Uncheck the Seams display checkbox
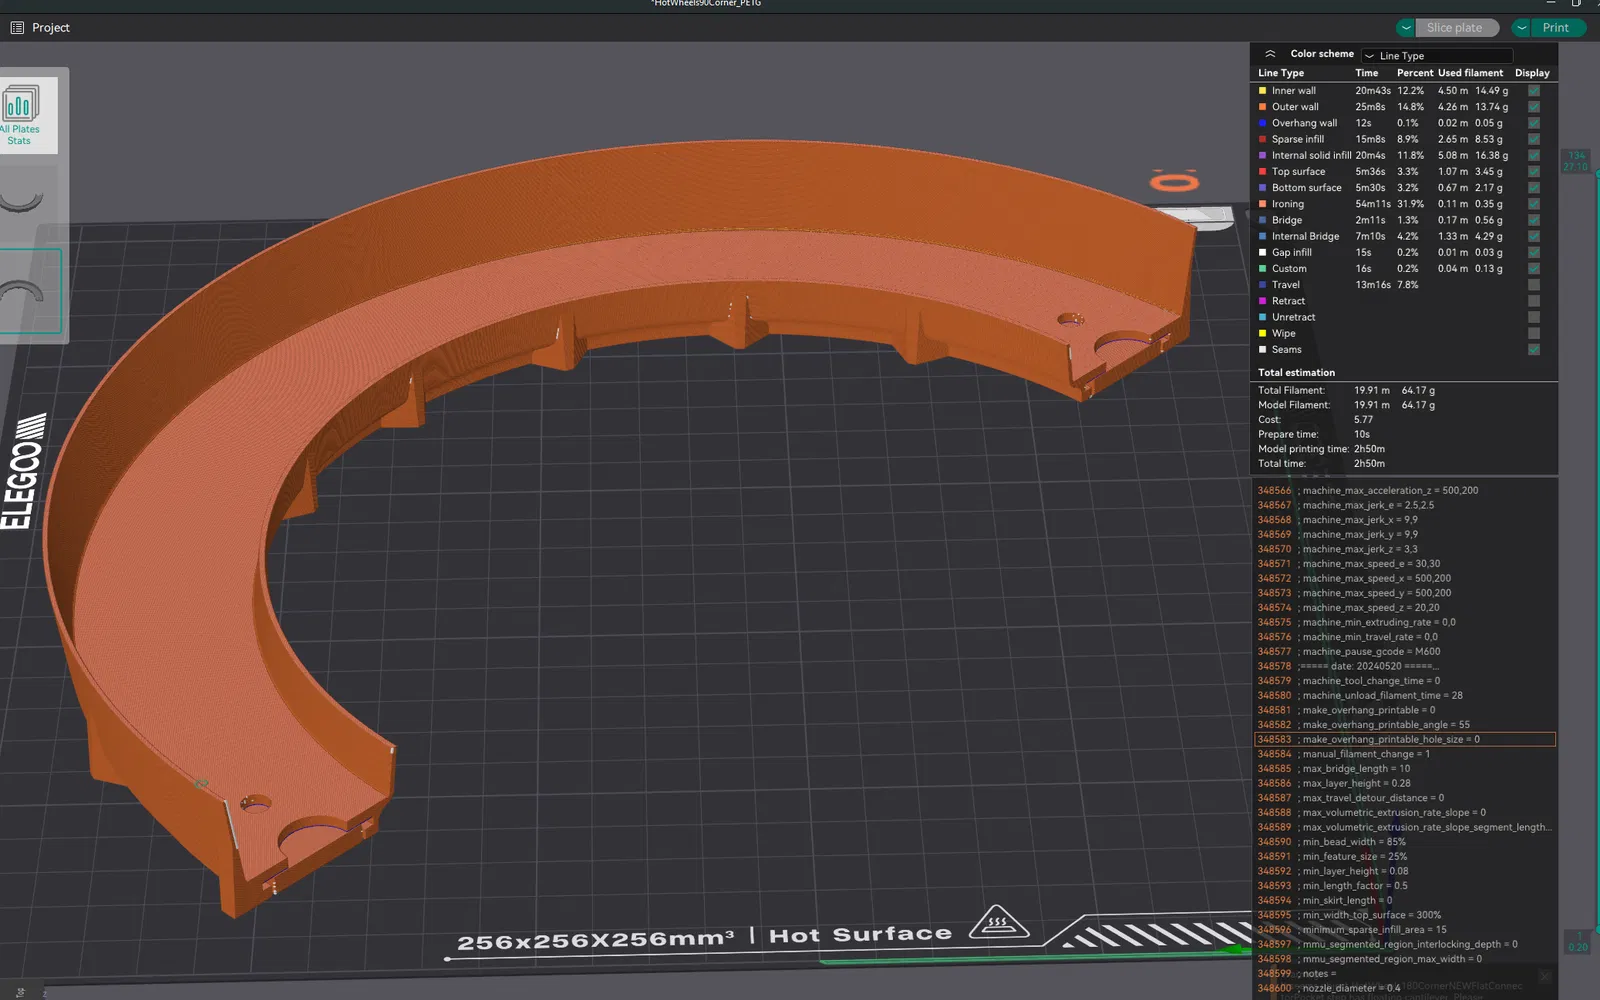The width and height of the screenshot is (1600, 1000). tap(1533, 350)
